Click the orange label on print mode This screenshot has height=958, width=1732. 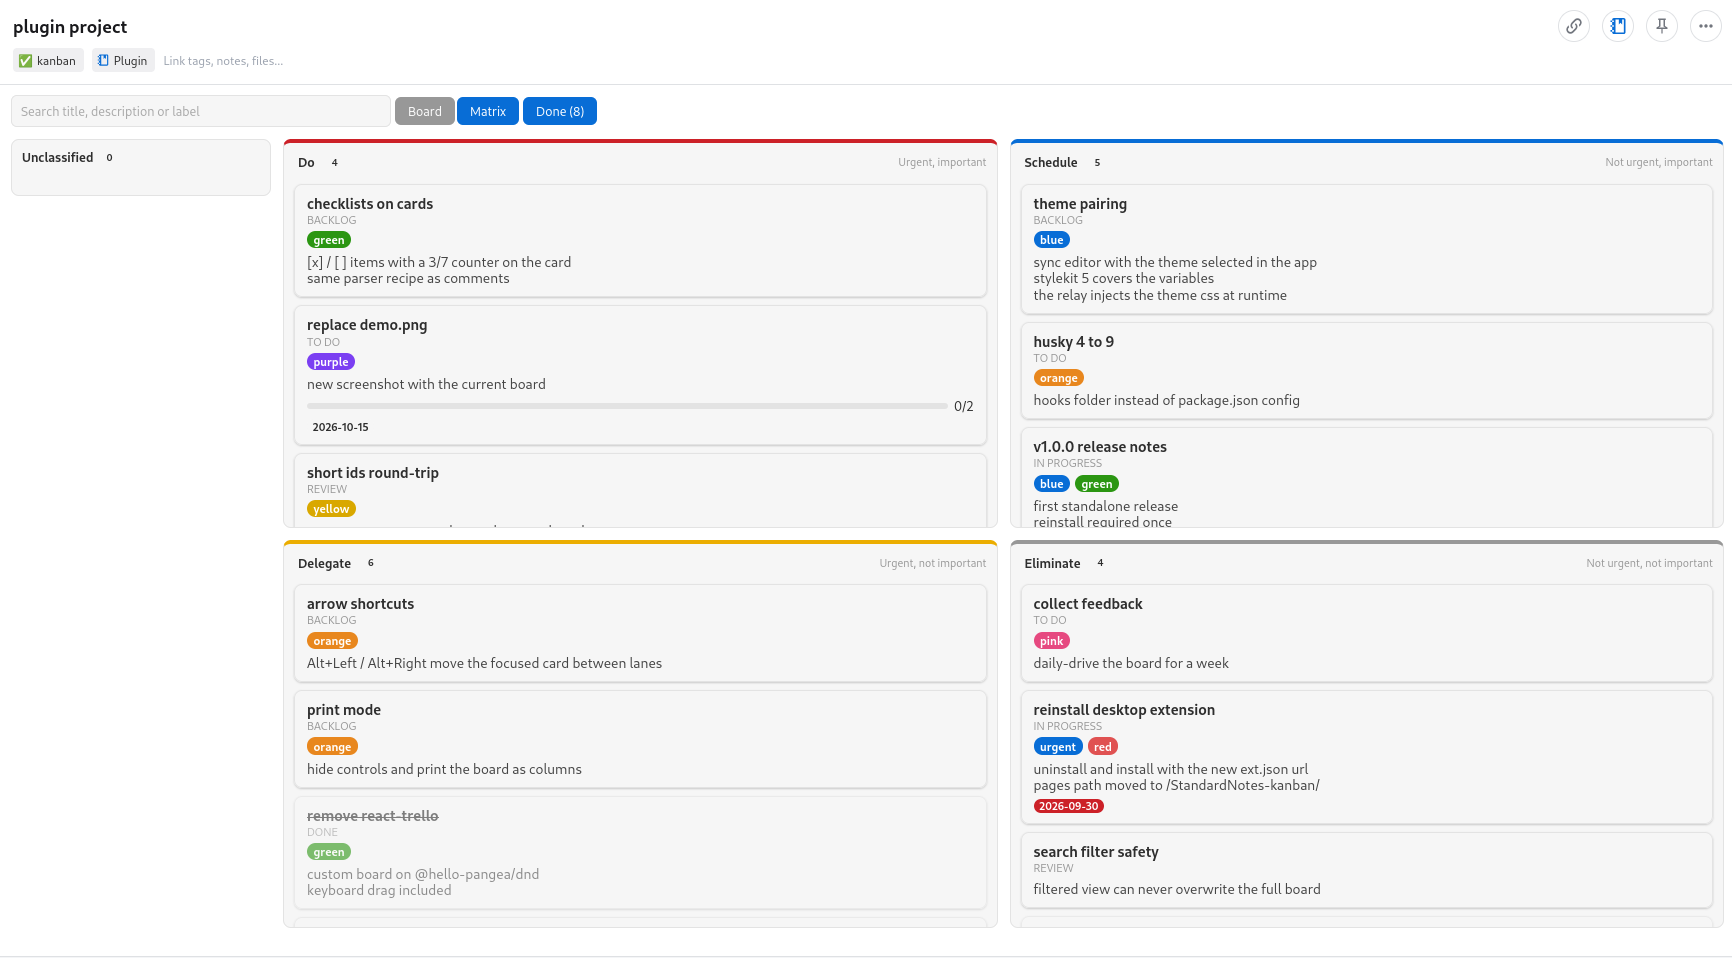click(x=332, y=747)
